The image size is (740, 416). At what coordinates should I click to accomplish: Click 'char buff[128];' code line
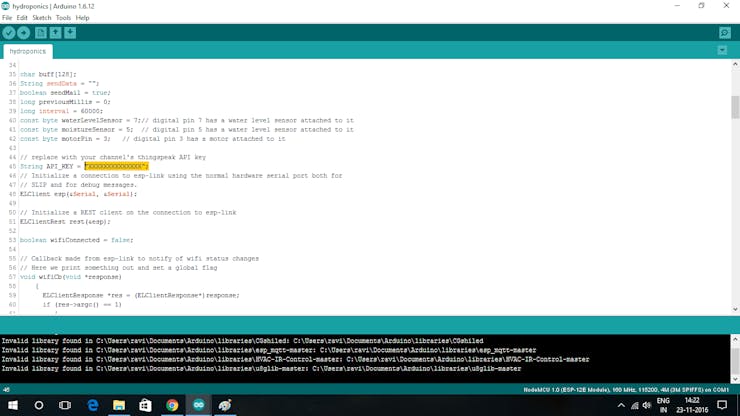(x=48, y=74)
